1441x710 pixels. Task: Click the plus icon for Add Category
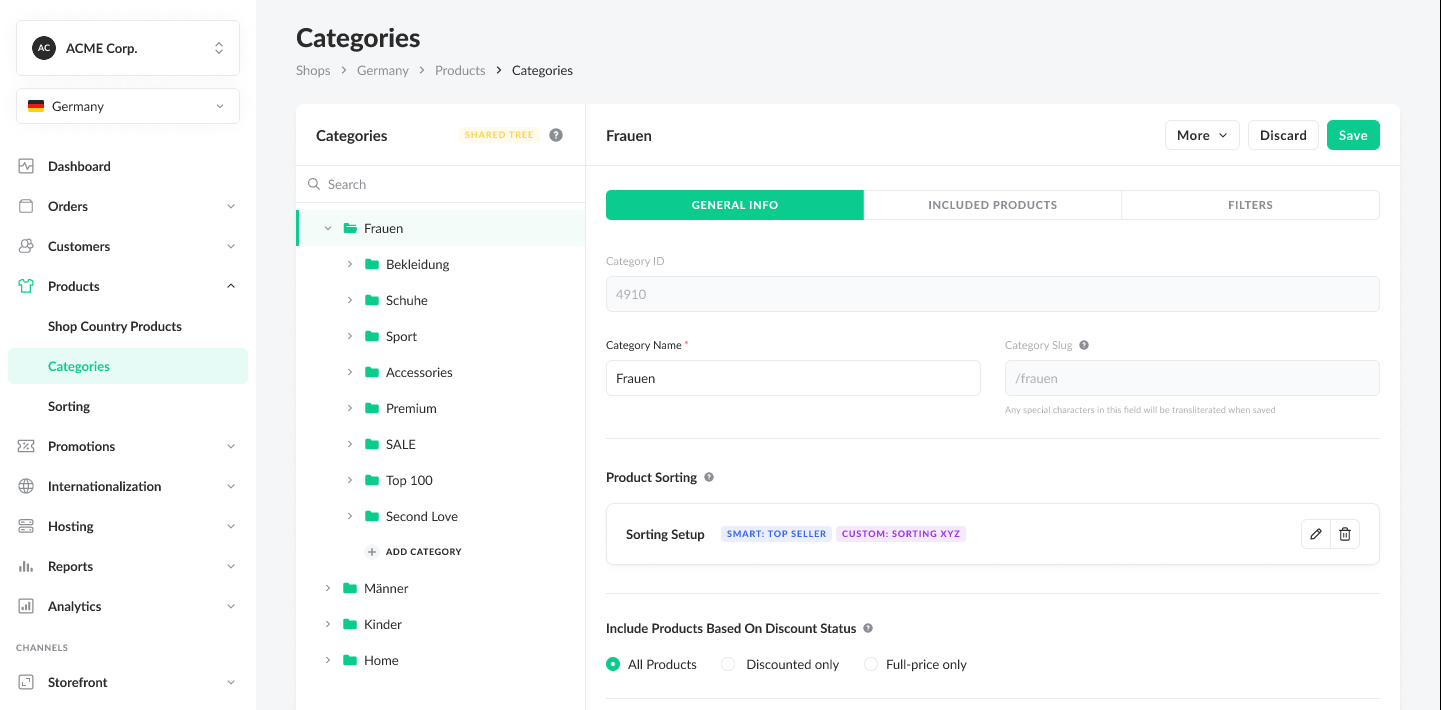pyautogui.click(x=372, y=552)
